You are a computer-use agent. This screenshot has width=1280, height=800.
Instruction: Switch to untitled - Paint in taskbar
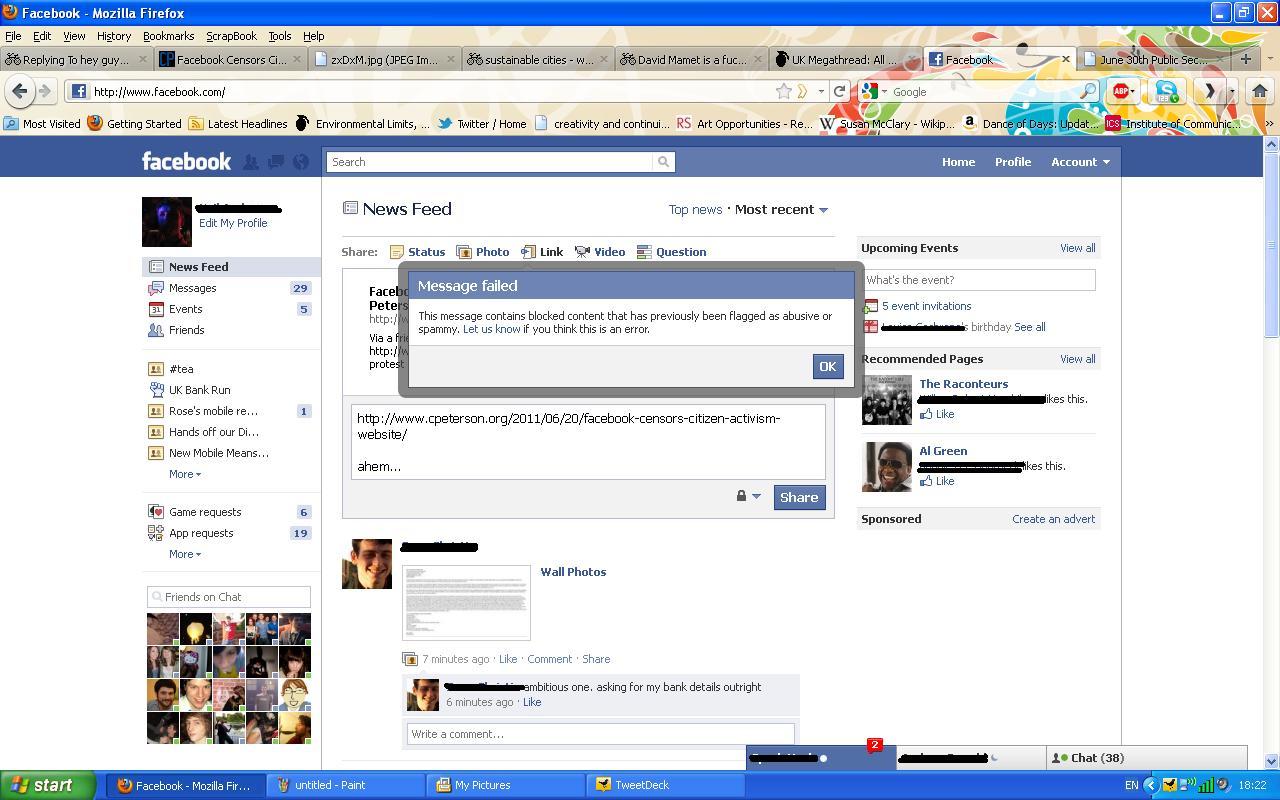pos(348,785)
